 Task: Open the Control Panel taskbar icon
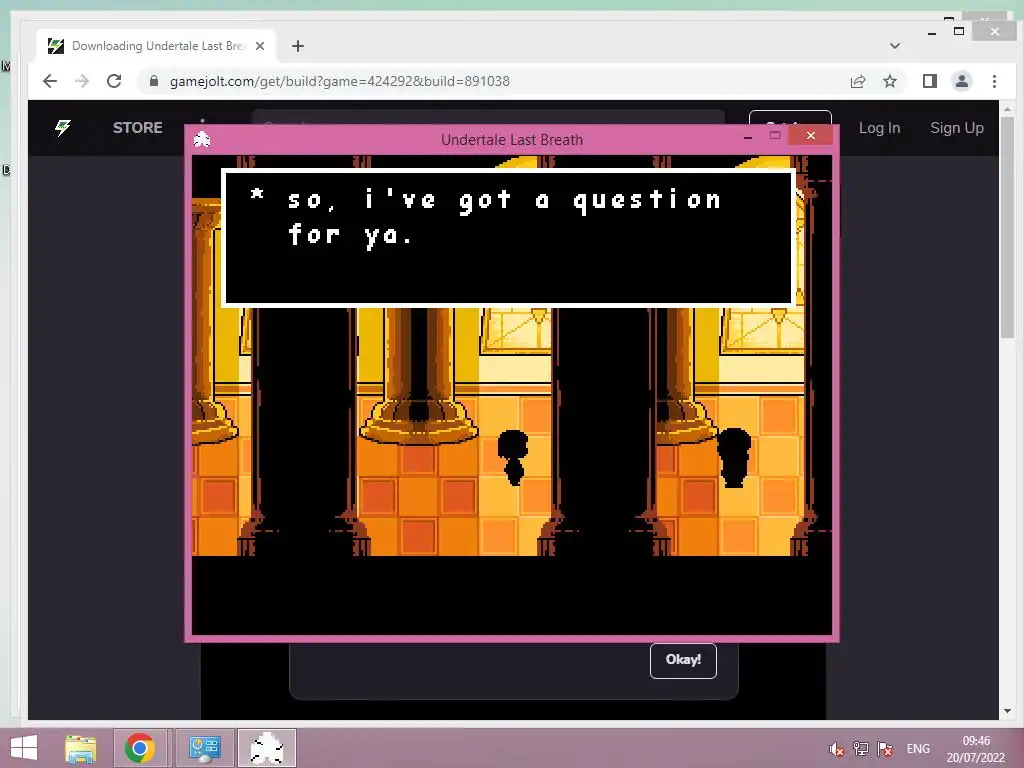tap(204, 748)
